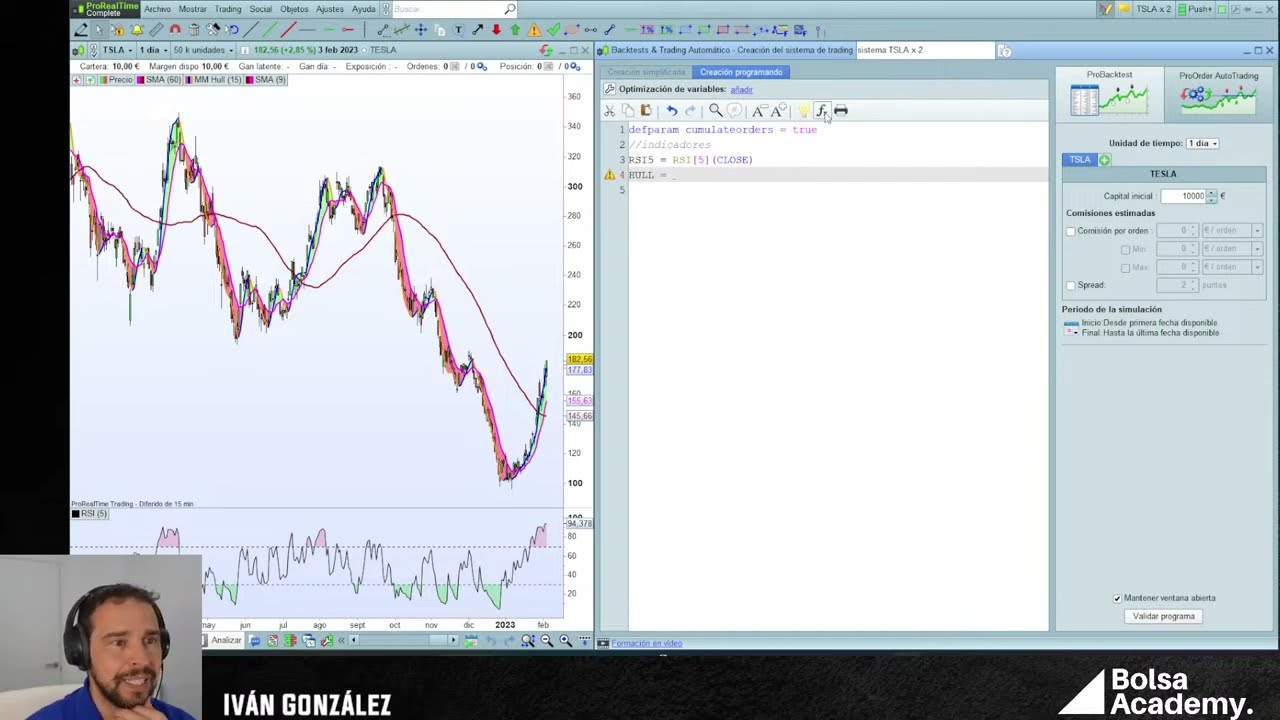Undo the last edit in the code editor
Viewport: 1280px width, 720px height.
(x=672, y=110)
